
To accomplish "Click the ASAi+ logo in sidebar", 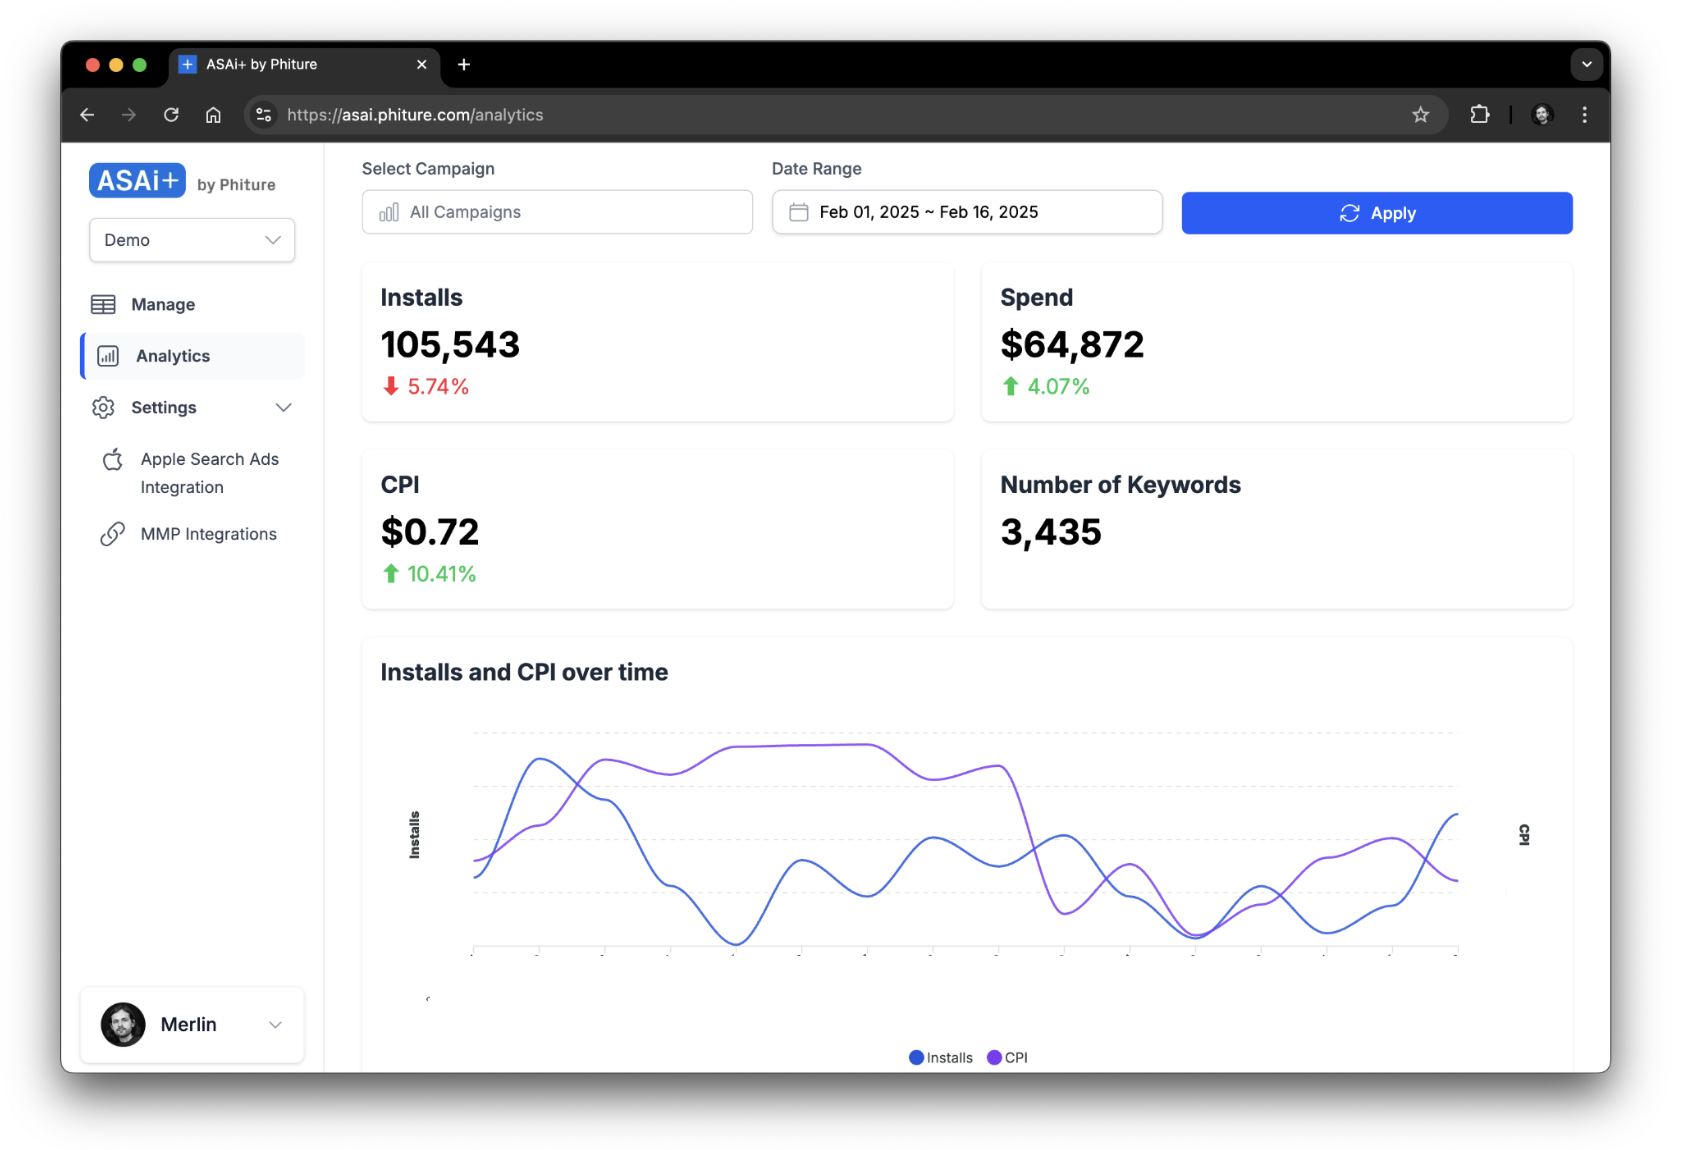I will coord(137,181).
